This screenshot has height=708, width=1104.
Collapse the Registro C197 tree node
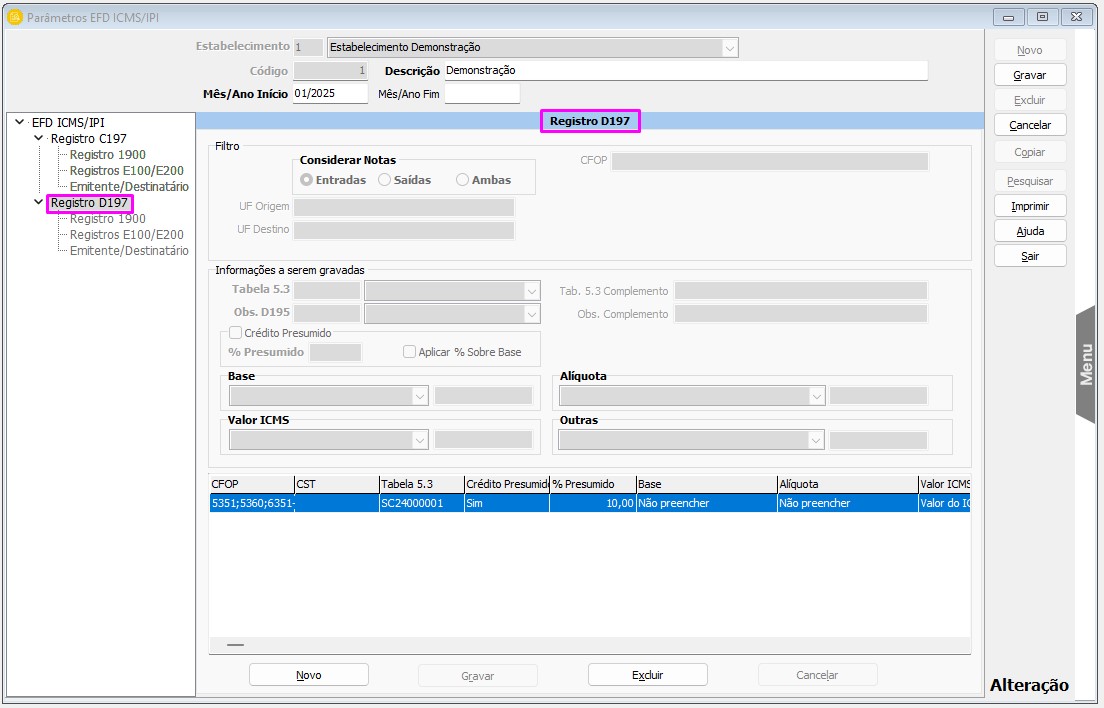(39, 139)
